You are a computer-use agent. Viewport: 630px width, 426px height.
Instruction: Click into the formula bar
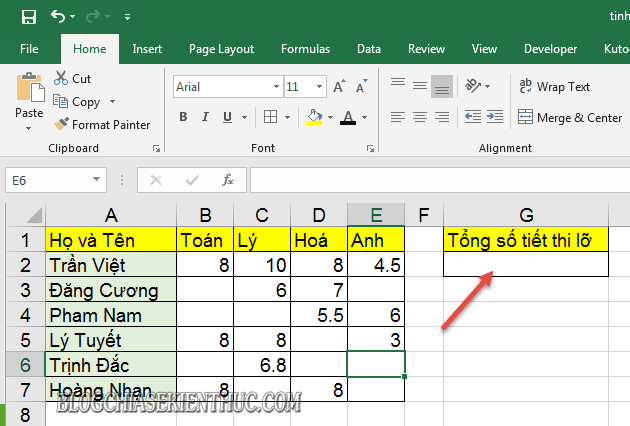point(440,180)
